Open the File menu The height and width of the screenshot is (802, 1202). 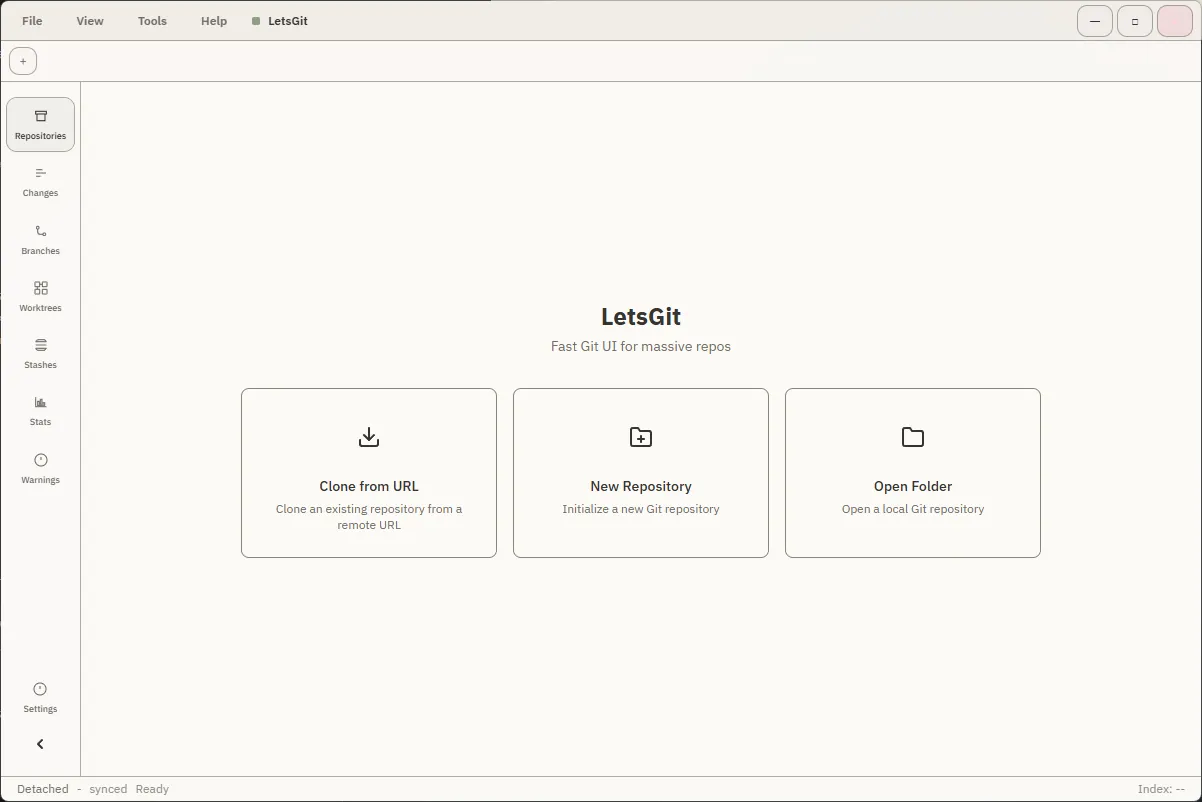[x=31, y=20]
